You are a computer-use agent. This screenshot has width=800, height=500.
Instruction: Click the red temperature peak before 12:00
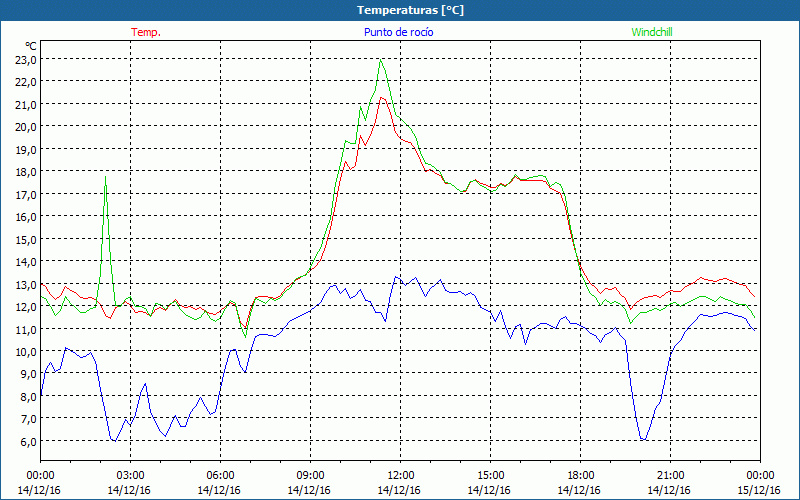tap(381, 97)
